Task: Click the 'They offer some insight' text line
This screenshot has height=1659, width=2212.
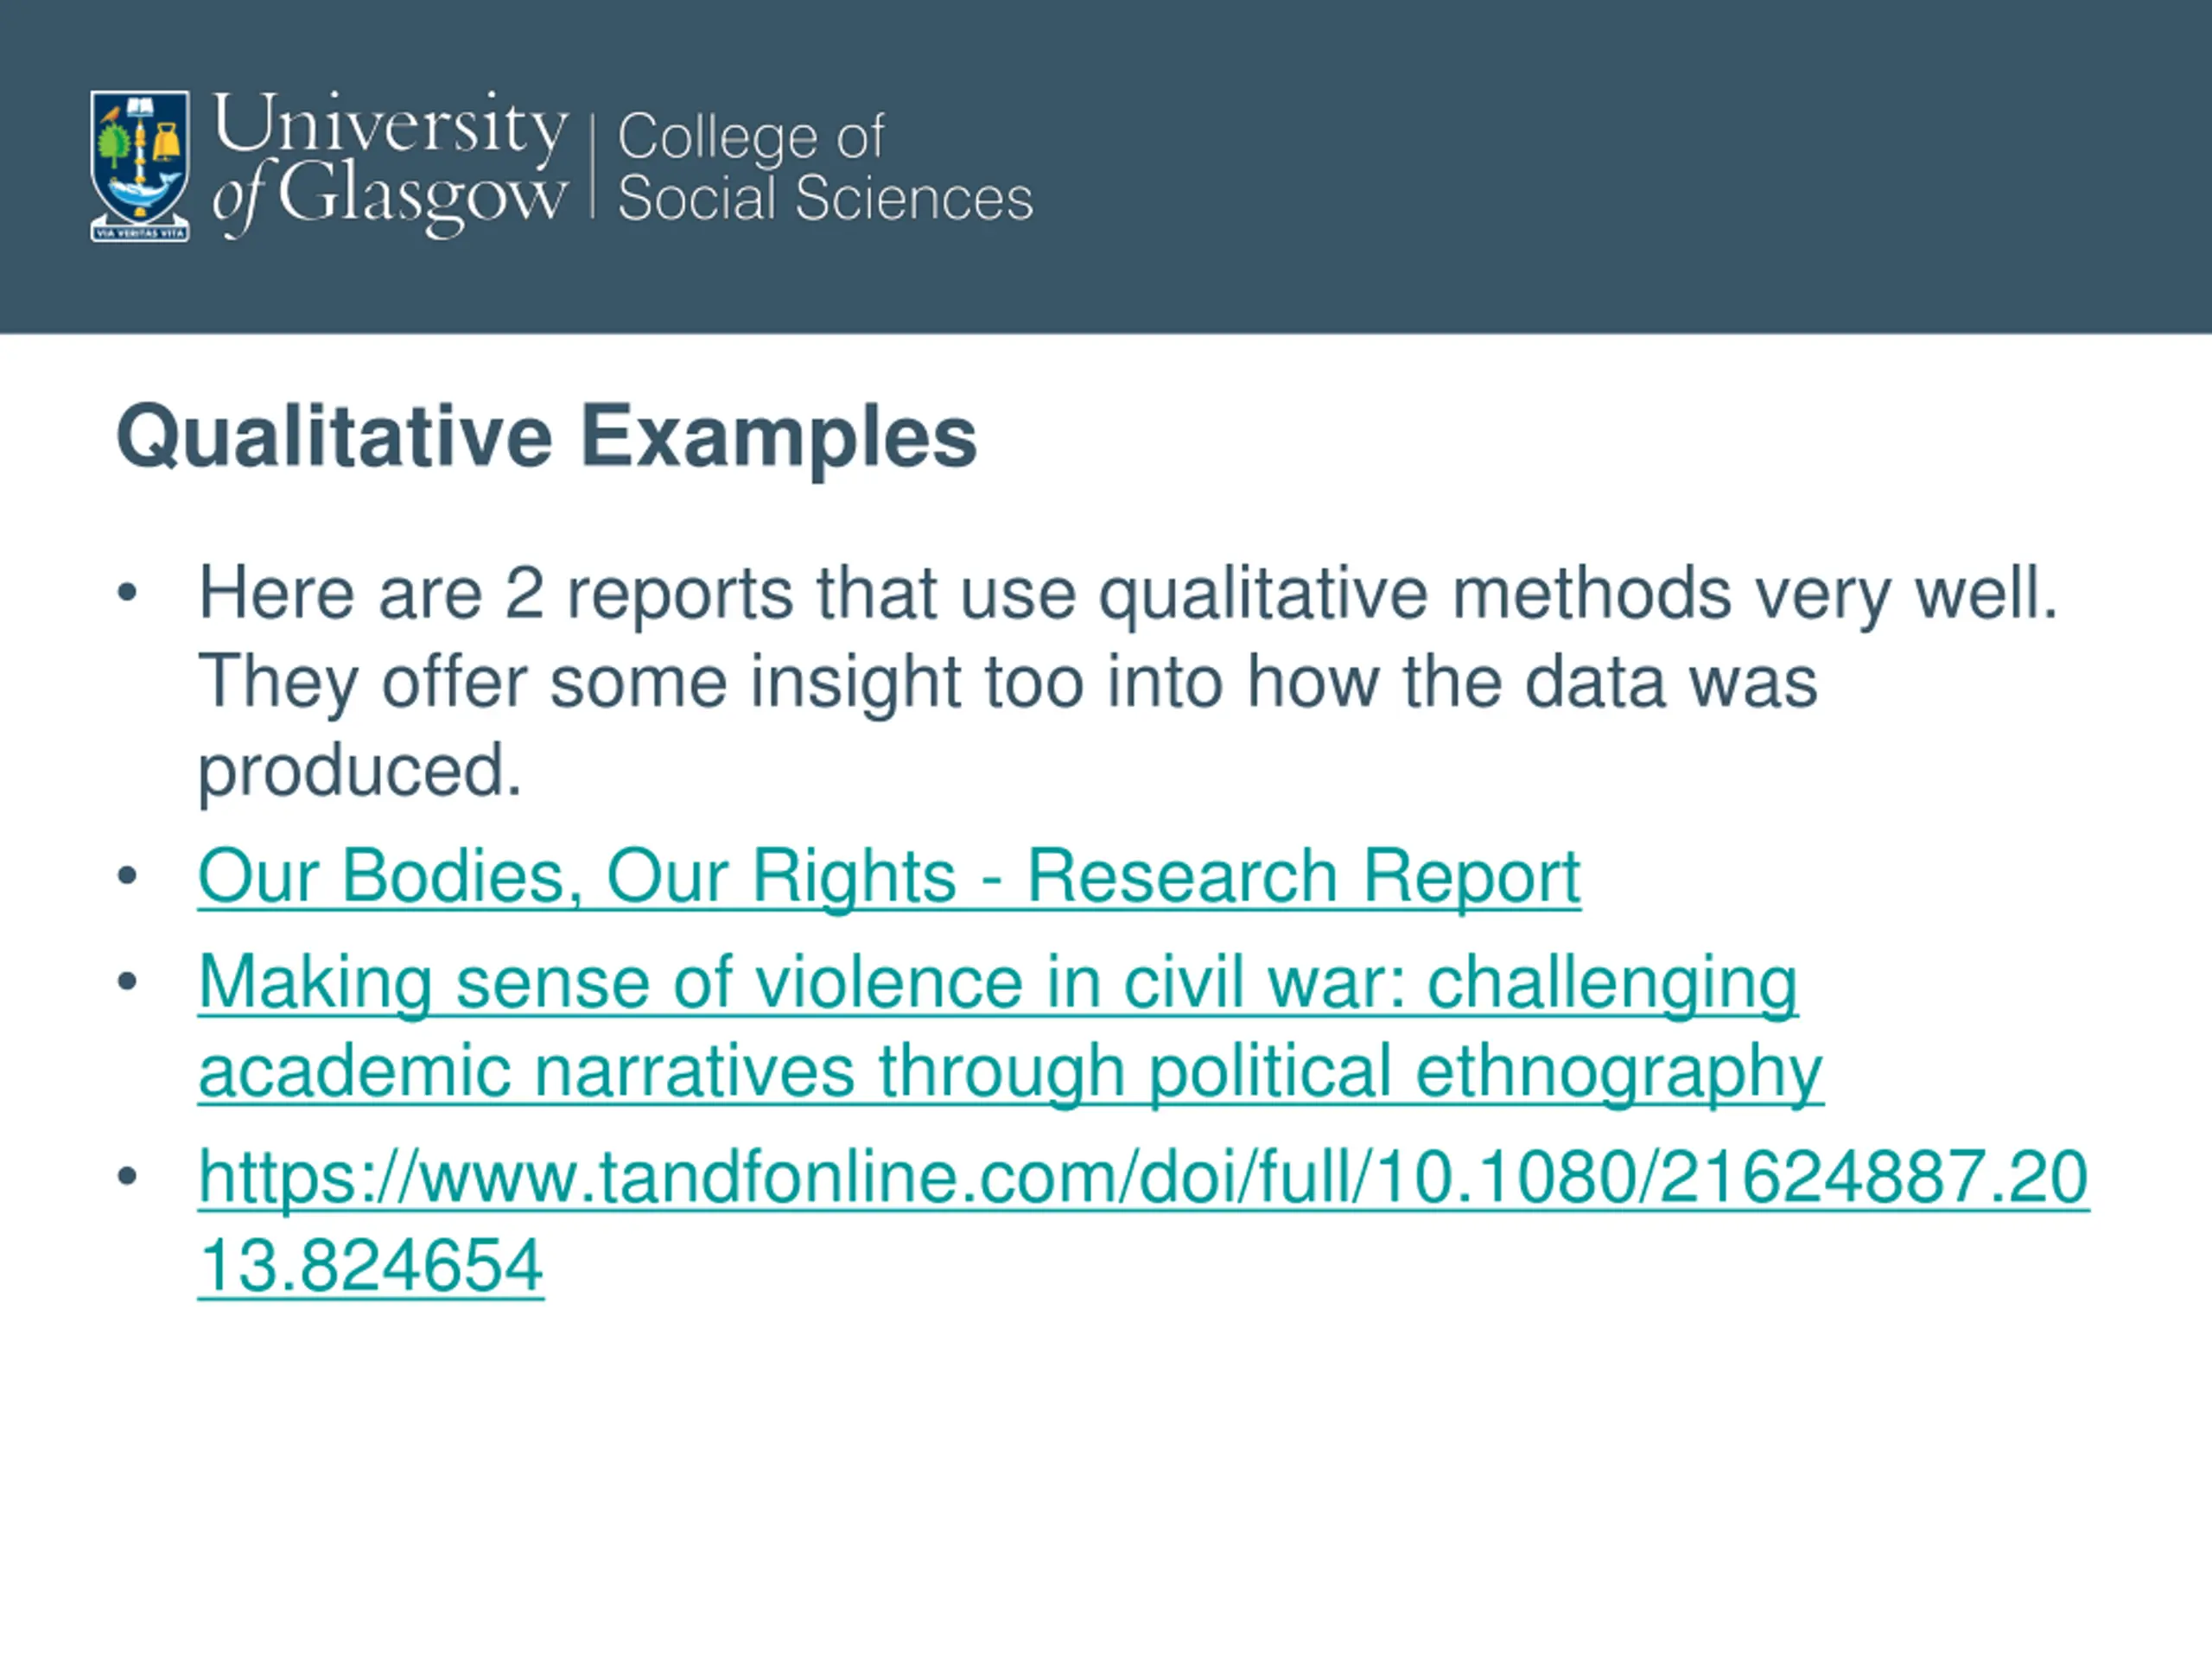Action: pos(1007,682)
